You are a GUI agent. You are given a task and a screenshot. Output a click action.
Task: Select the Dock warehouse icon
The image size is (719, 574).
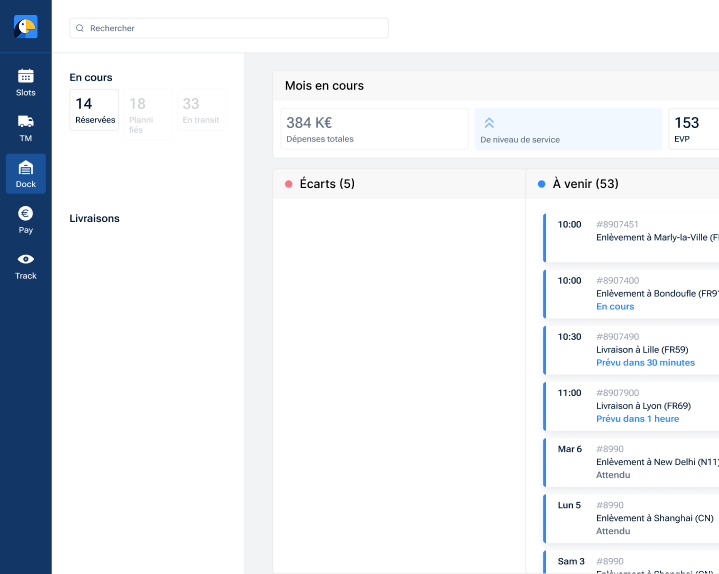point(26,168)
